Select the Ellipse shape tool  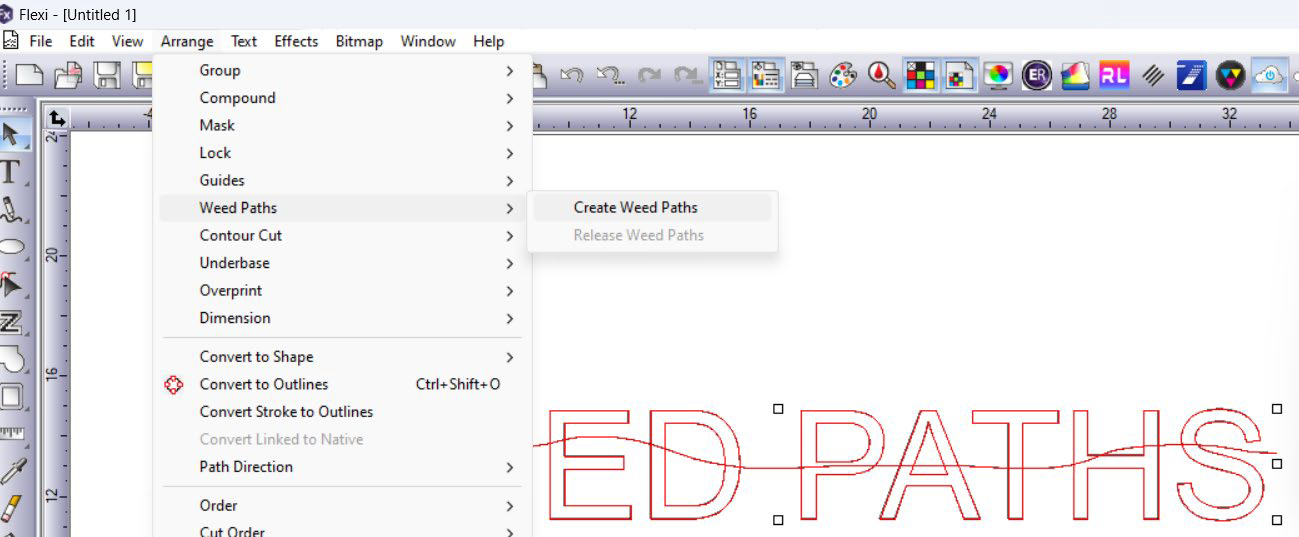coord(12,246)
